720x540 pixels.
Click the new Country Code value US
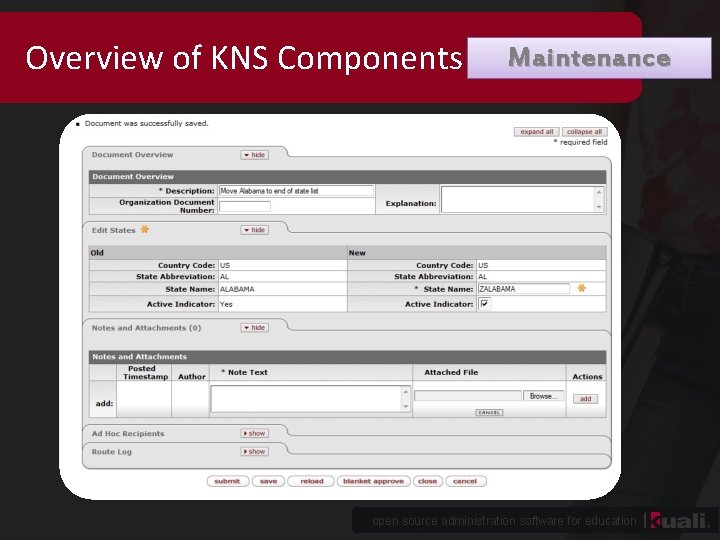click(483, 265)
